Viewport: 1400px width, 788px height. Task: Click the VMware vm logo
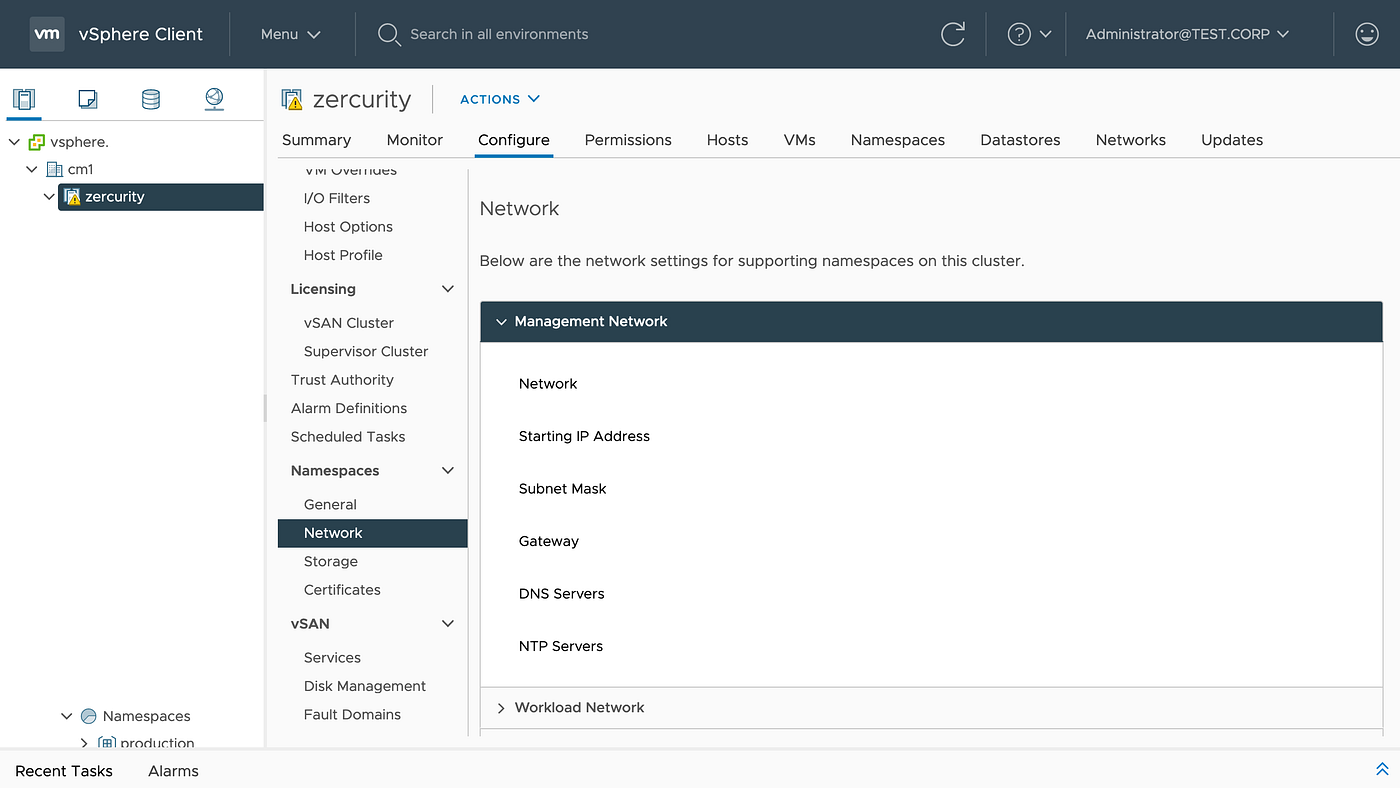47,34
